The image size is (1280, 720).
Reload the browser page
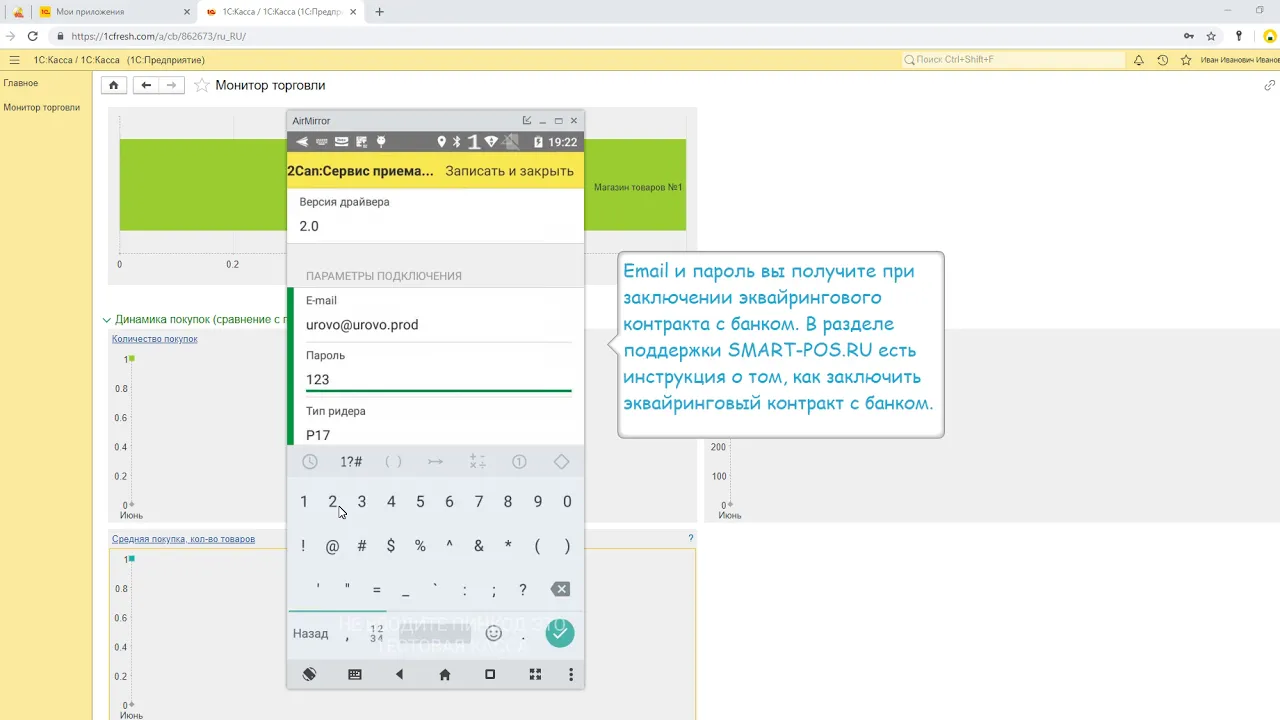coord(33,36)
